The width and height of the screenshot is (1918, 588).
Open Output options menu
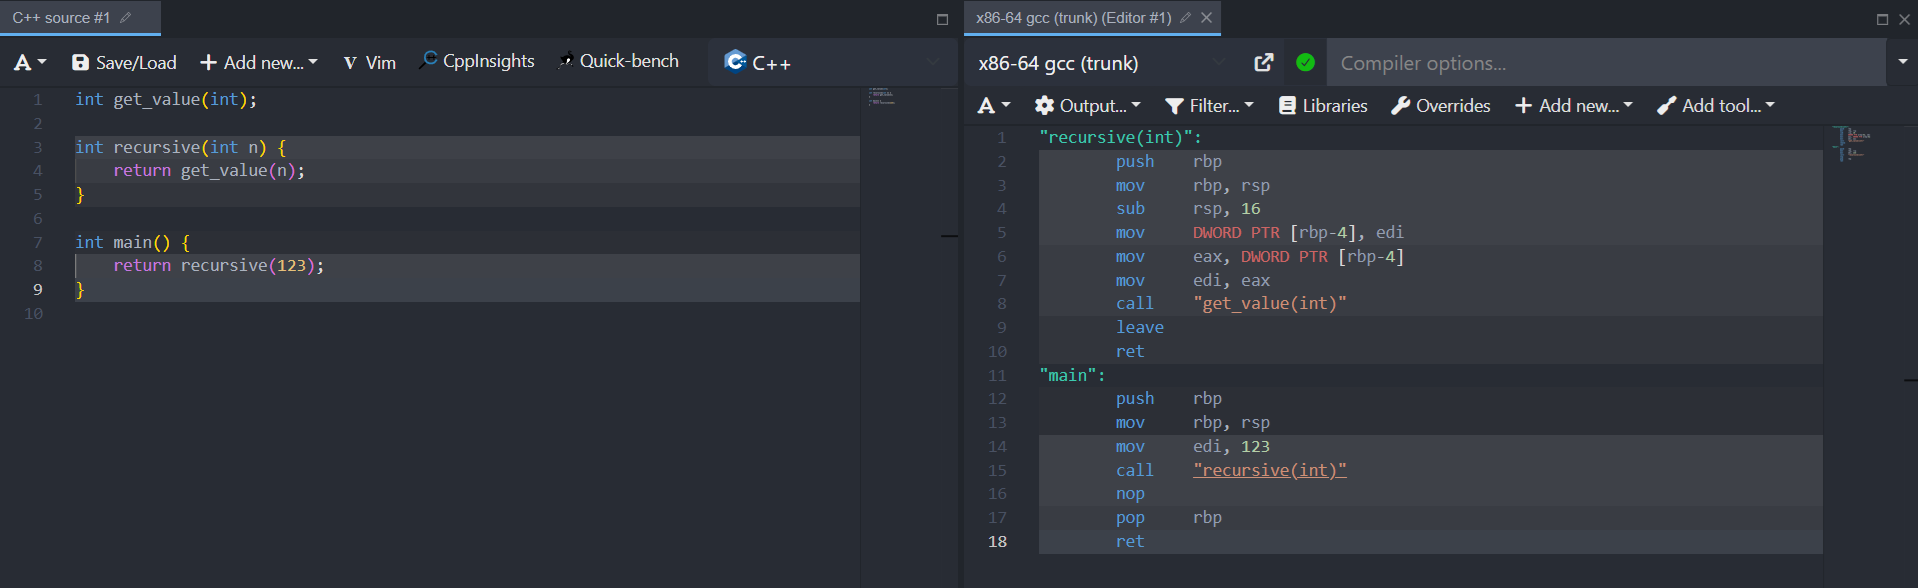1087,106
